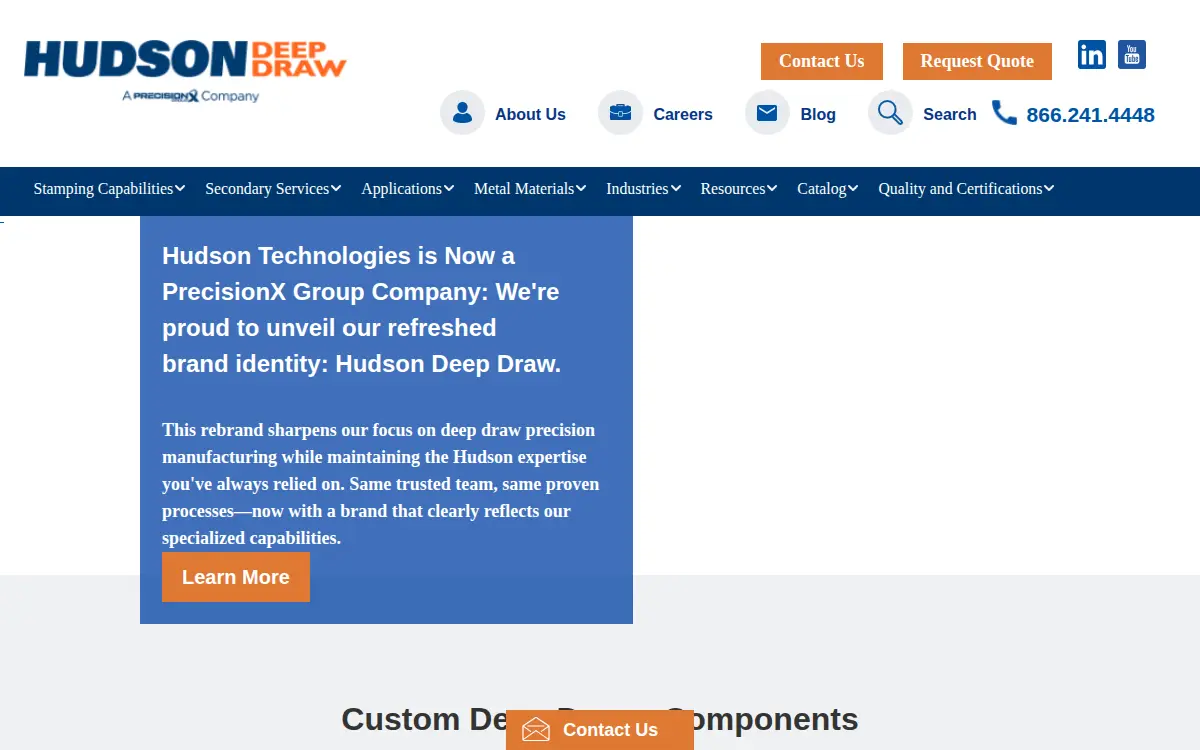This screenshot has height=750, width=1200.
Task: Open the Applications menu item
Action: [402, 188]
